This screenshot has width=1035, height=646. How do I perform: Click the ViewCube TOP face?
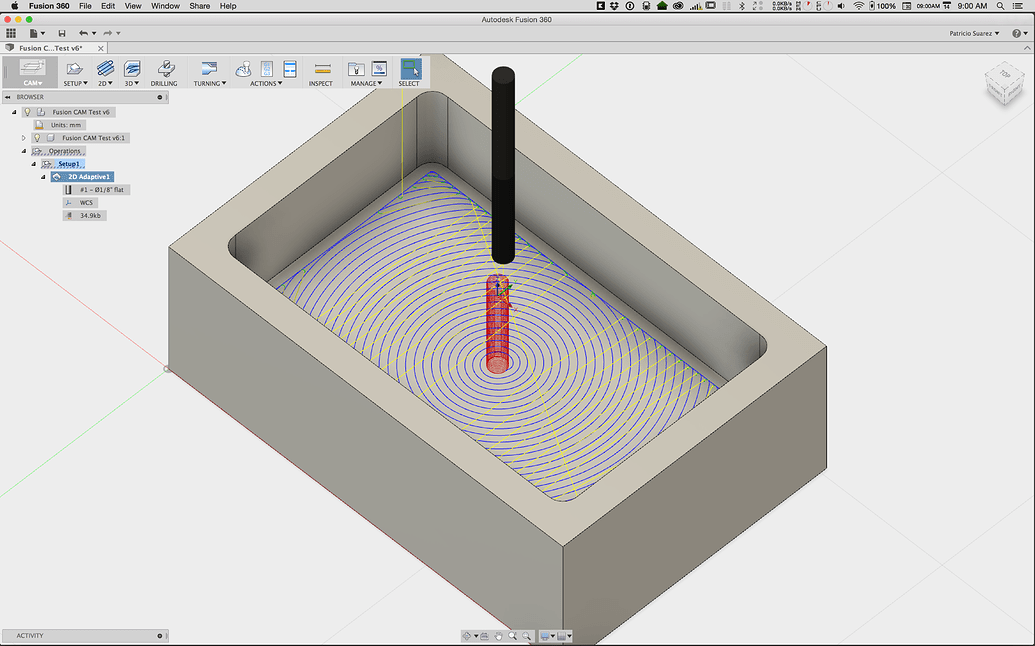(x=1005, y=74)
